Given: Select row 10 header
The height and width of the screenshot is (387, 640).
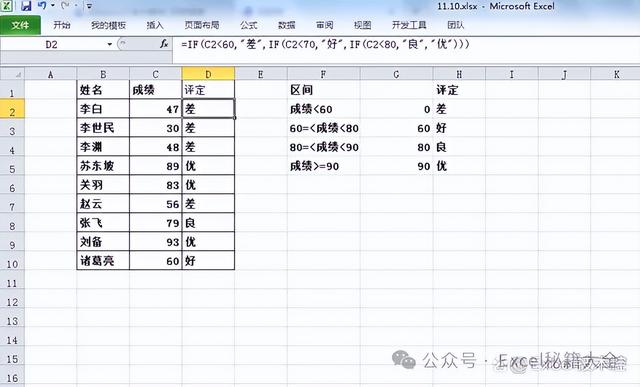Looking at the screenshot, I should tap(12, 261).
